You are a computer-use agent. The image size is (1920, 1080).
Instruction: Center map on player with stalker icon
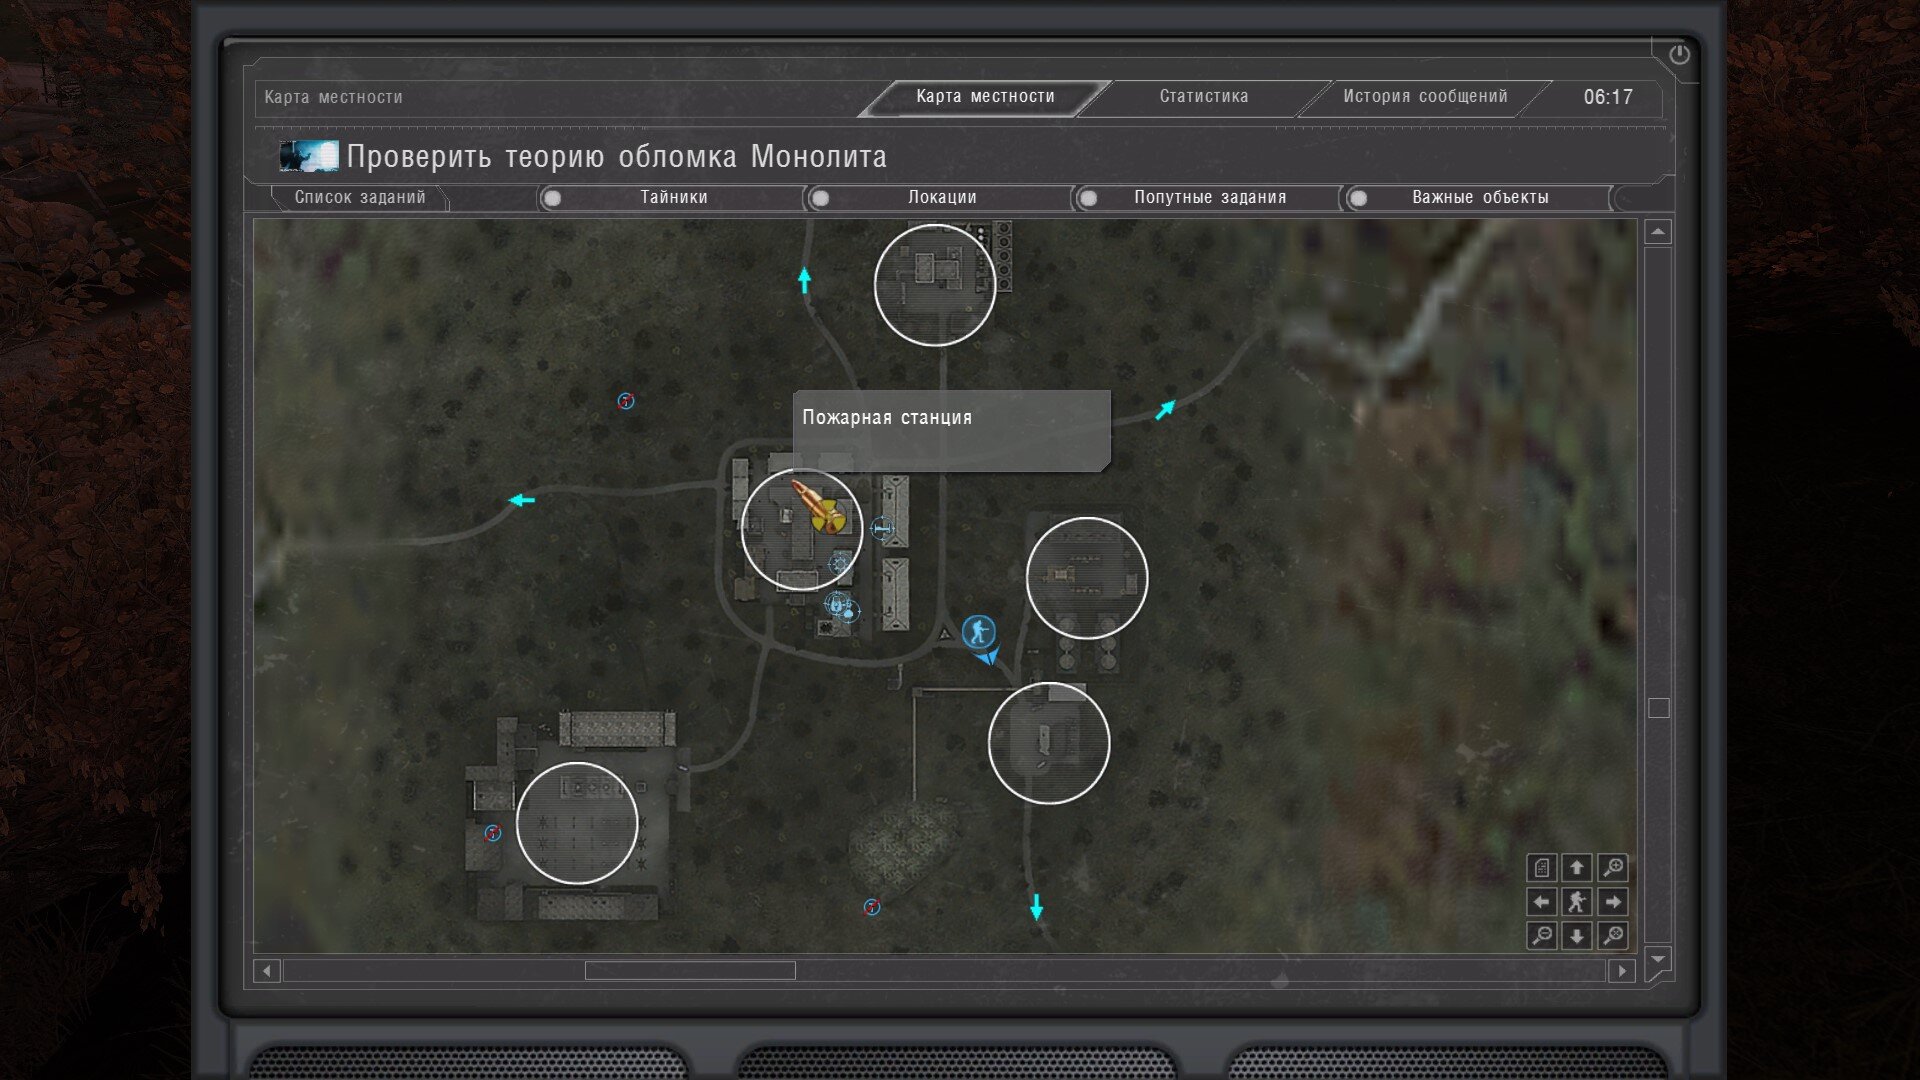point(1577,902)
